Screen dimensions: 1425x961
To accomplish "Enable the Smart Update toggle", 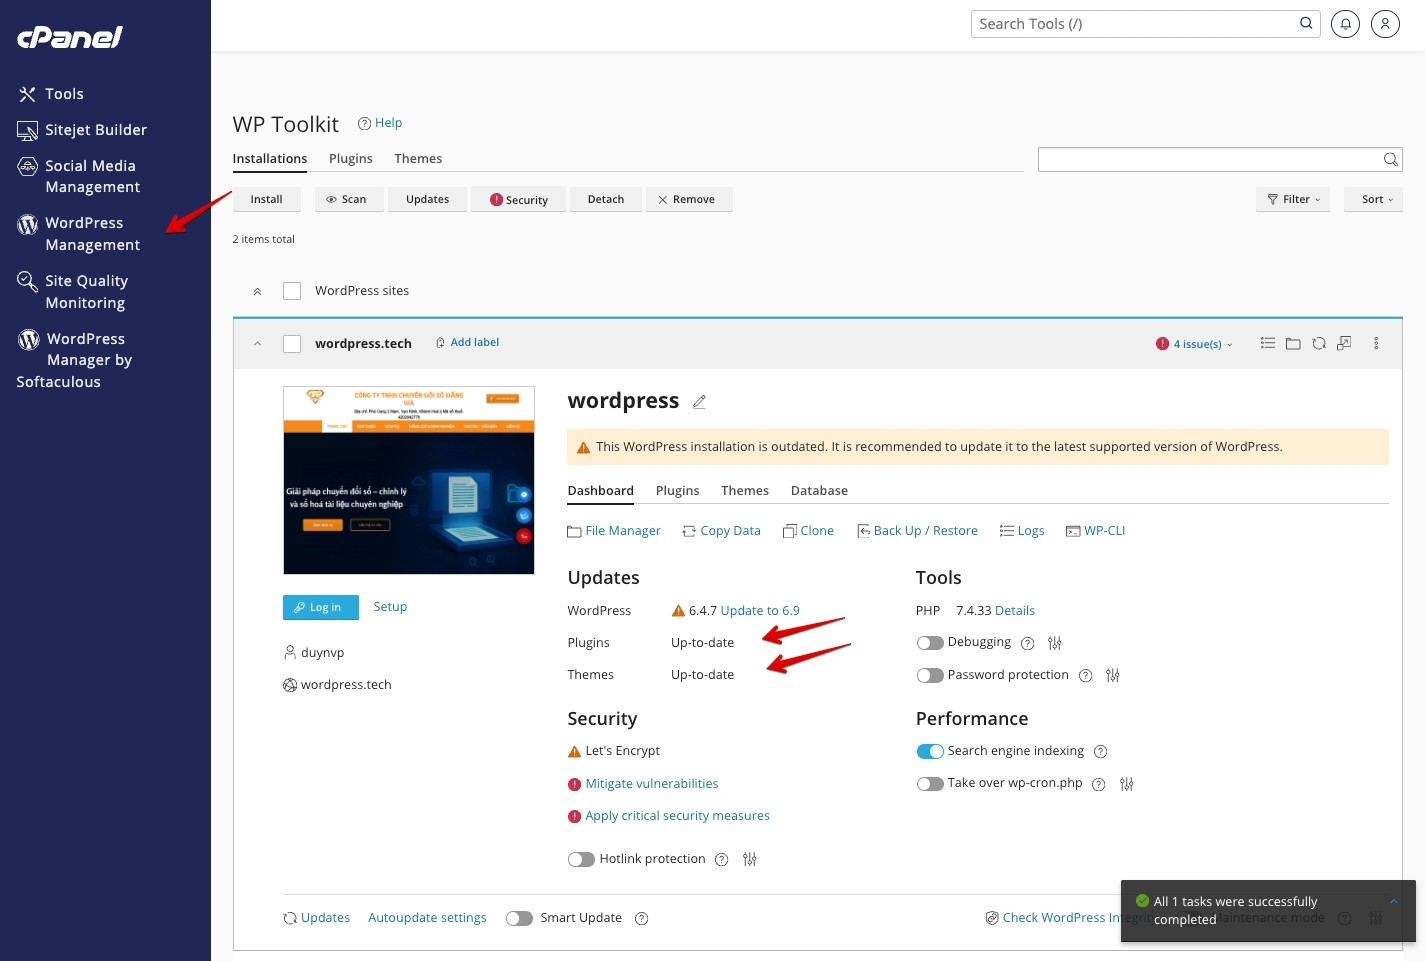I will point(519,918).
